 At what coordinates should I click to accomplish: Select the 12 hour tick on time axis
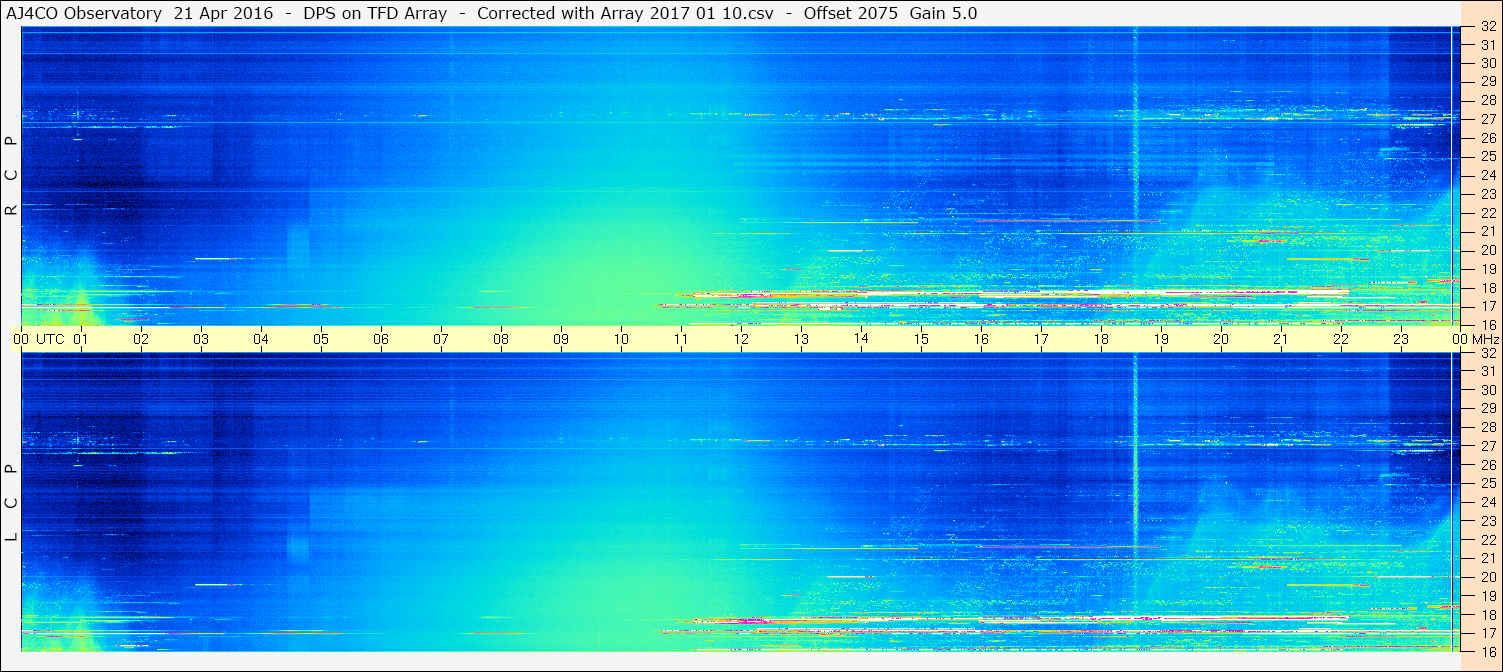tap(741, 339)
